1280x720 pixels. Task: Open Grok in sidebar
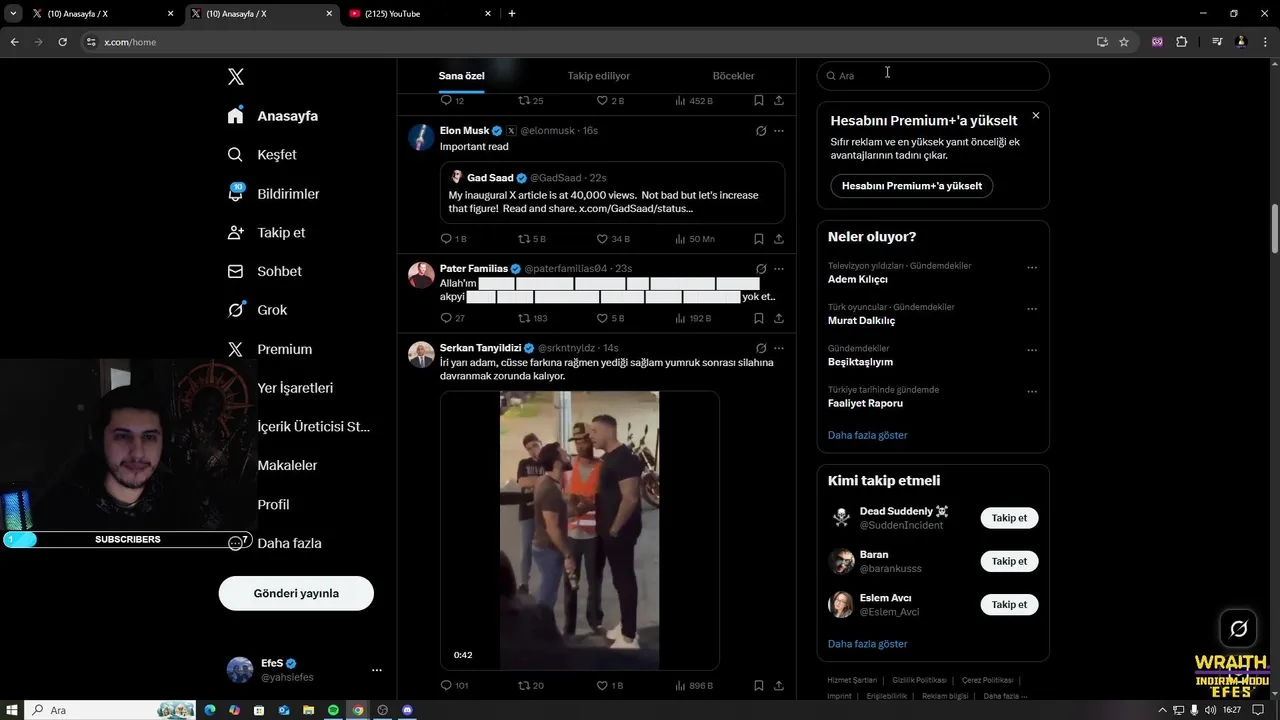[257, 310]
